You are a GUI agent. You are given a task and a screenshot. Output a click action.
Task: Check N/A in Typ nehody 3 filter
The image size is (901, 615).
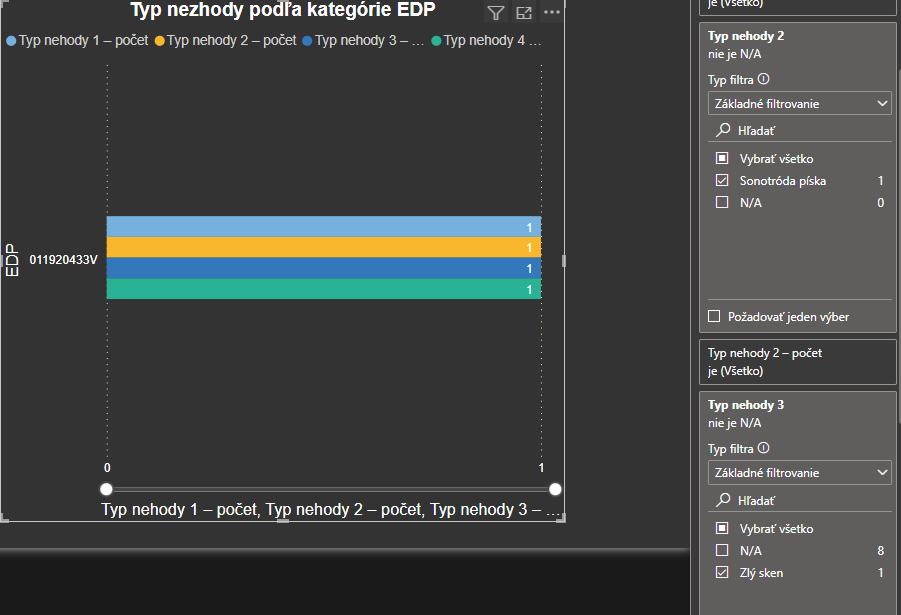click(x=722, y=550)
